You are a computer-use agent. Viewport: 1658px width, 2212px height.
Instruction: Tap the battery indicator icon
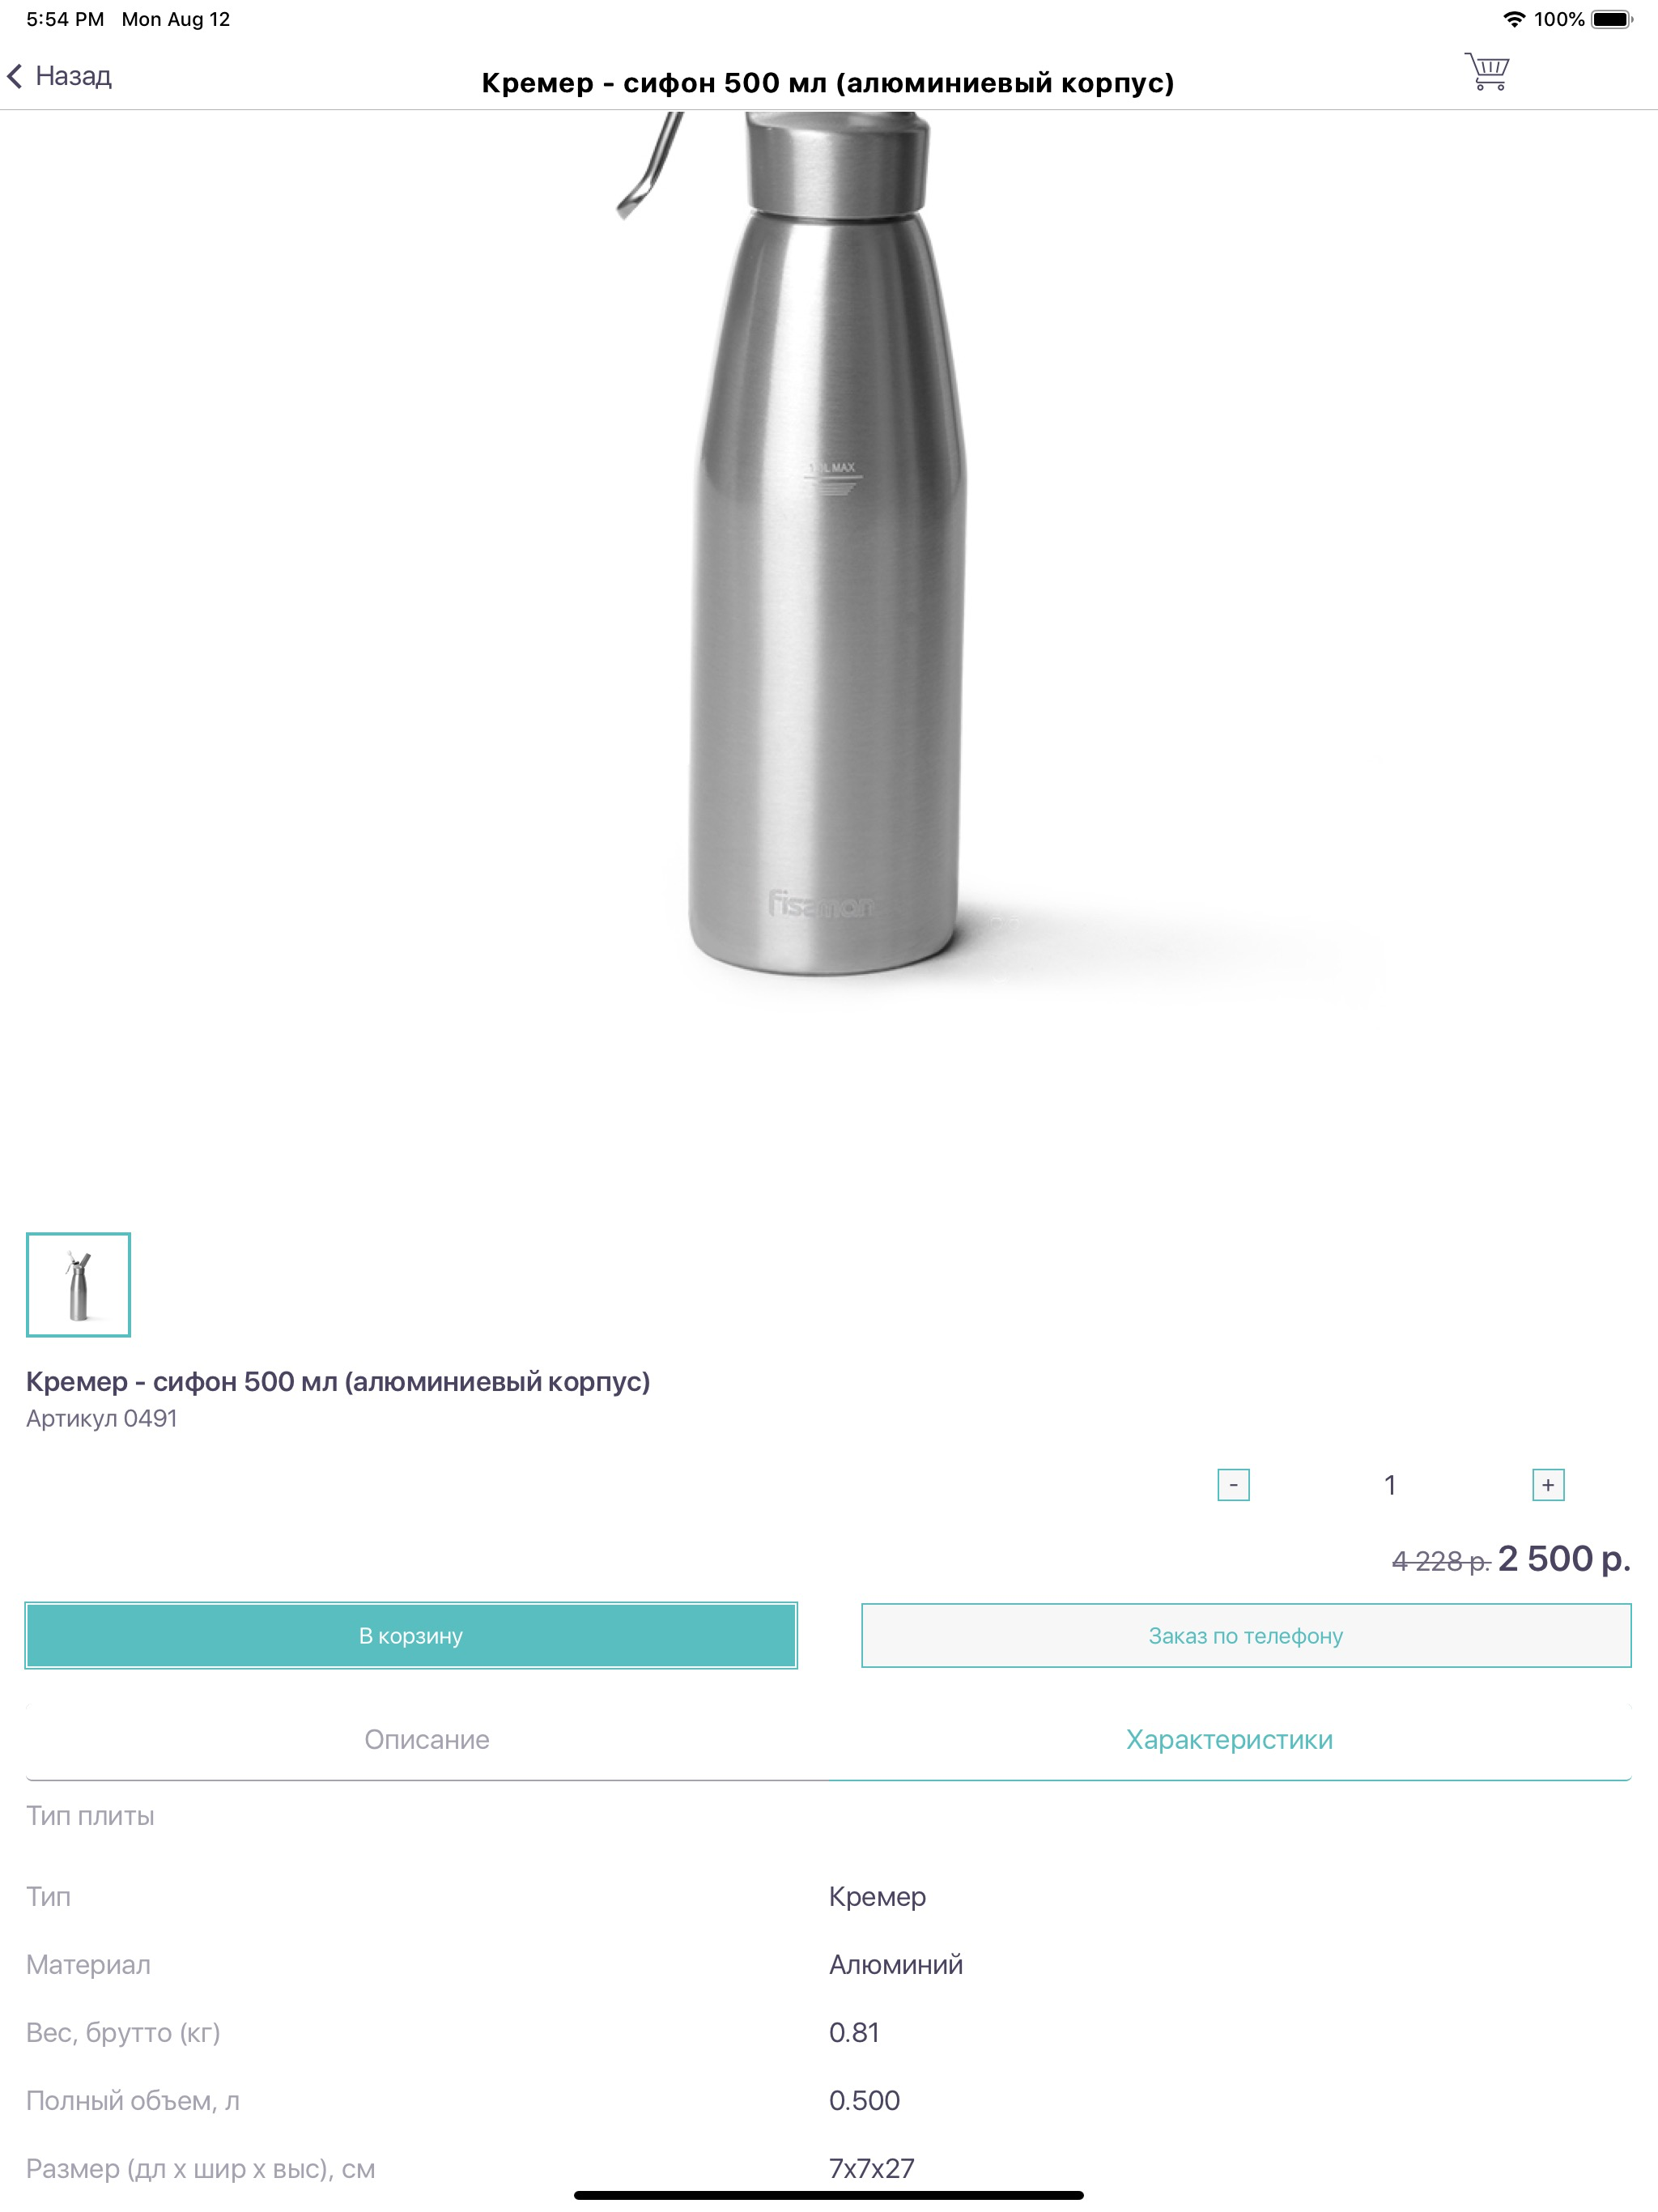1612,19
